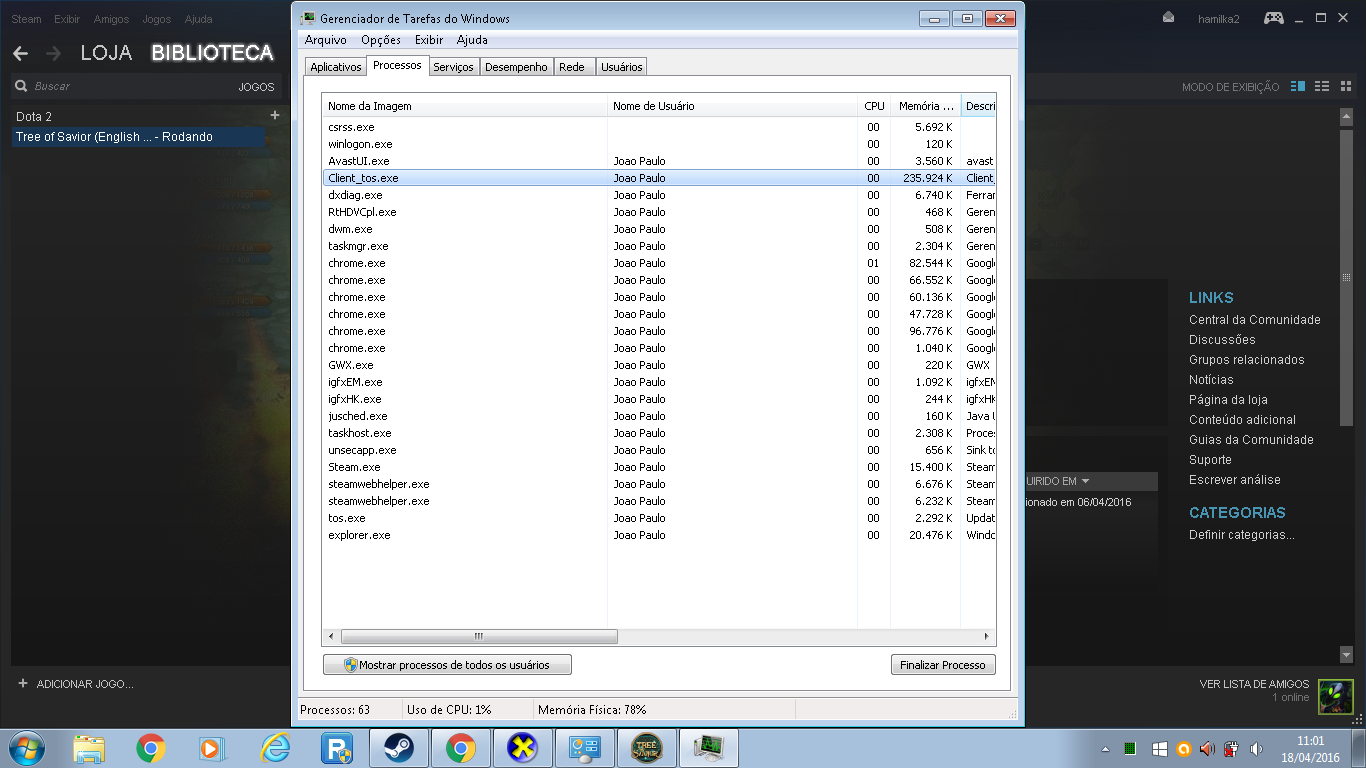This screenshot has height=768, width=1366.
Task: Click the plus icon beside Dota 2
Action: point(275,116)
